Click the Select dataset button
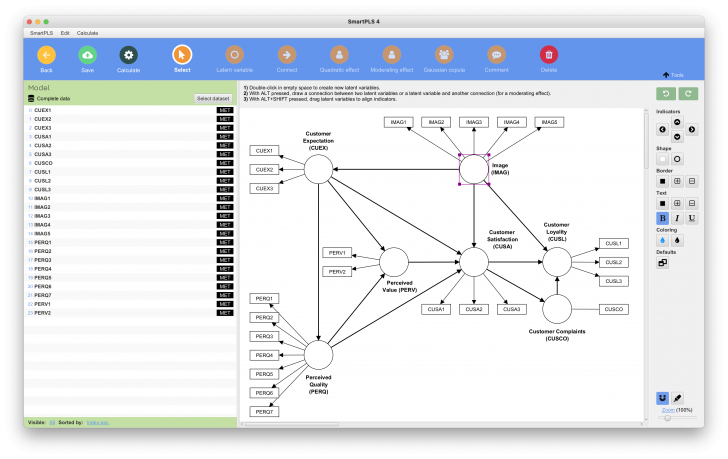Screen dimensions: 728x459 click(213, 98)
